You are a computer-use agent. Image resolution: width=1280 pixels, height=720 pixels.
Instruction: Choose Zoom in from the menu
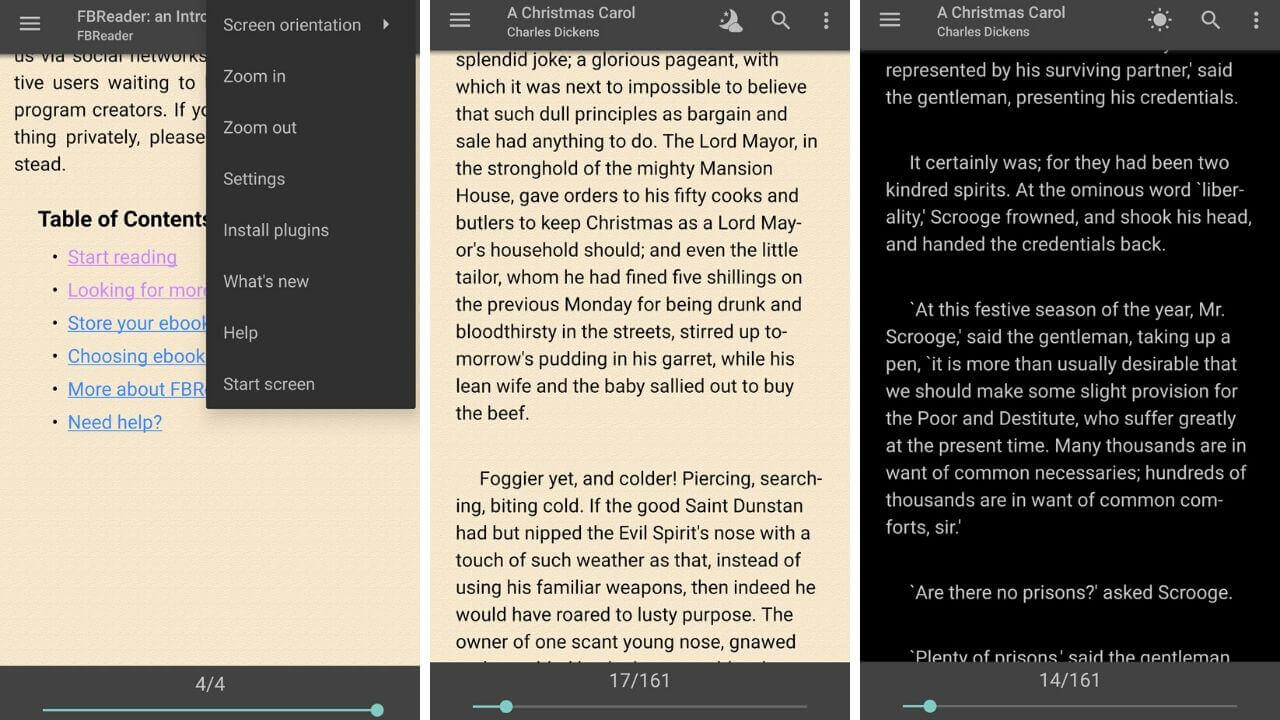coord(311,76)
